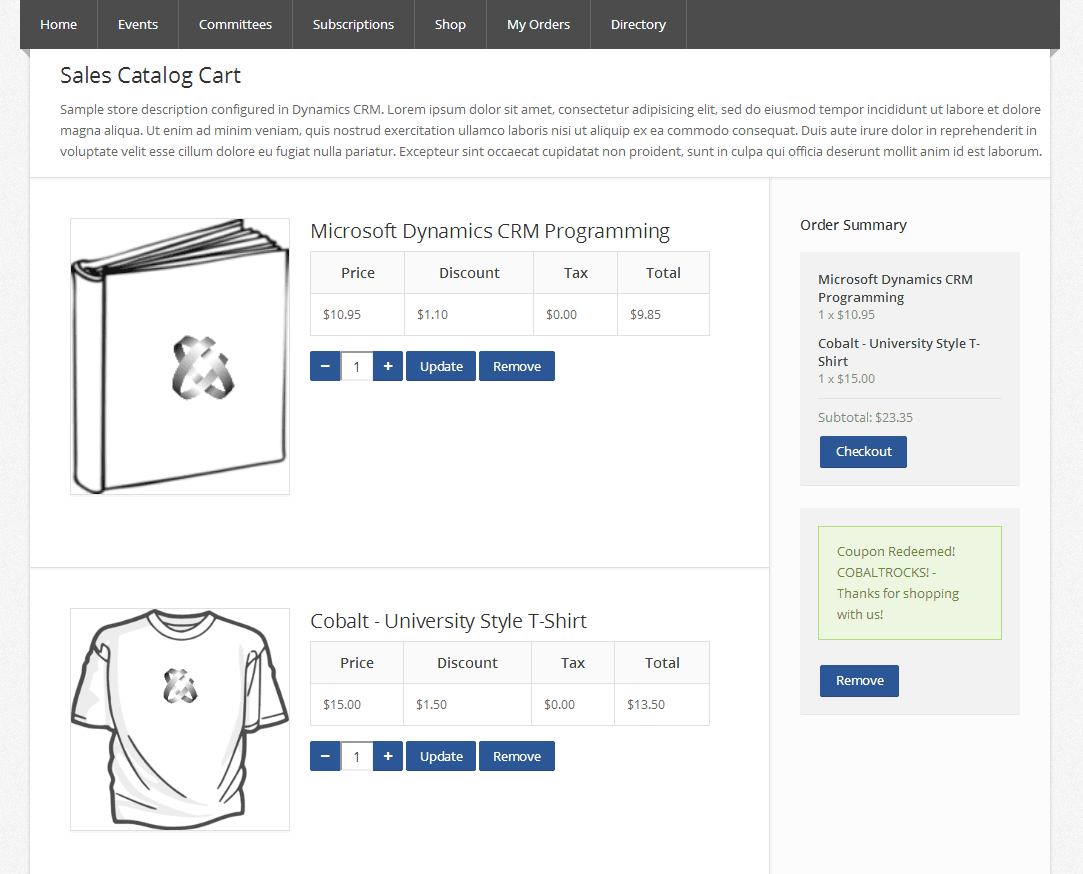
Task: Open Committees in the navigation bar
Action: click(236, 24)
